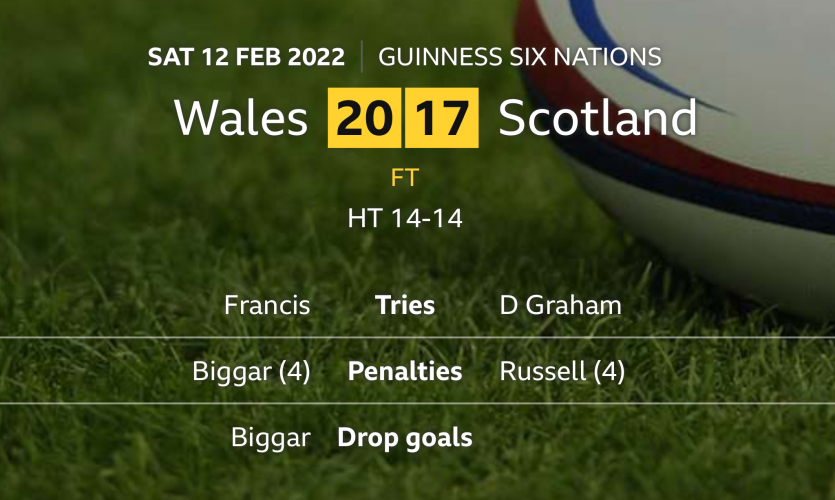Click Biggar in the Drop goals row
835x500 pixels.
click(270, 438)
